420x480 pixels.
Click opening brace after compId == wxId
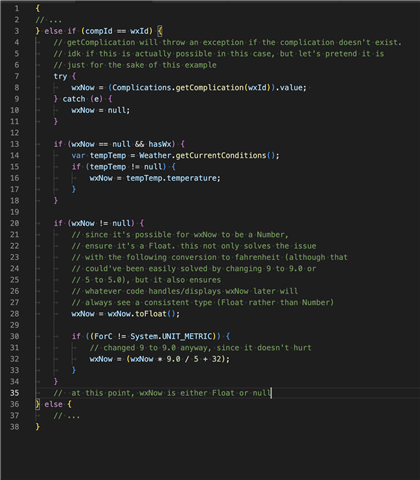point(160,31)
